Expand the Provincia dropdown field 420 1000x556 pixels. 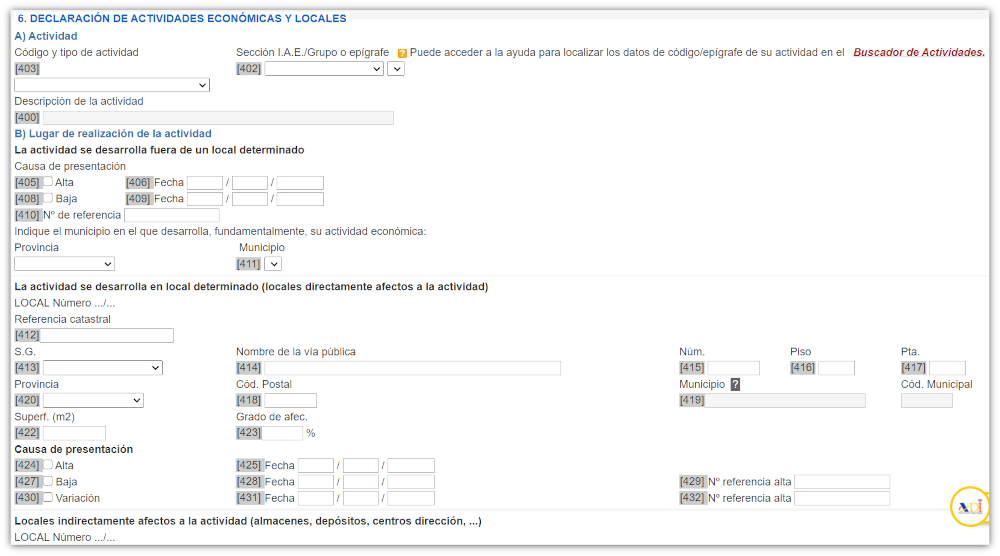(93, 400)
